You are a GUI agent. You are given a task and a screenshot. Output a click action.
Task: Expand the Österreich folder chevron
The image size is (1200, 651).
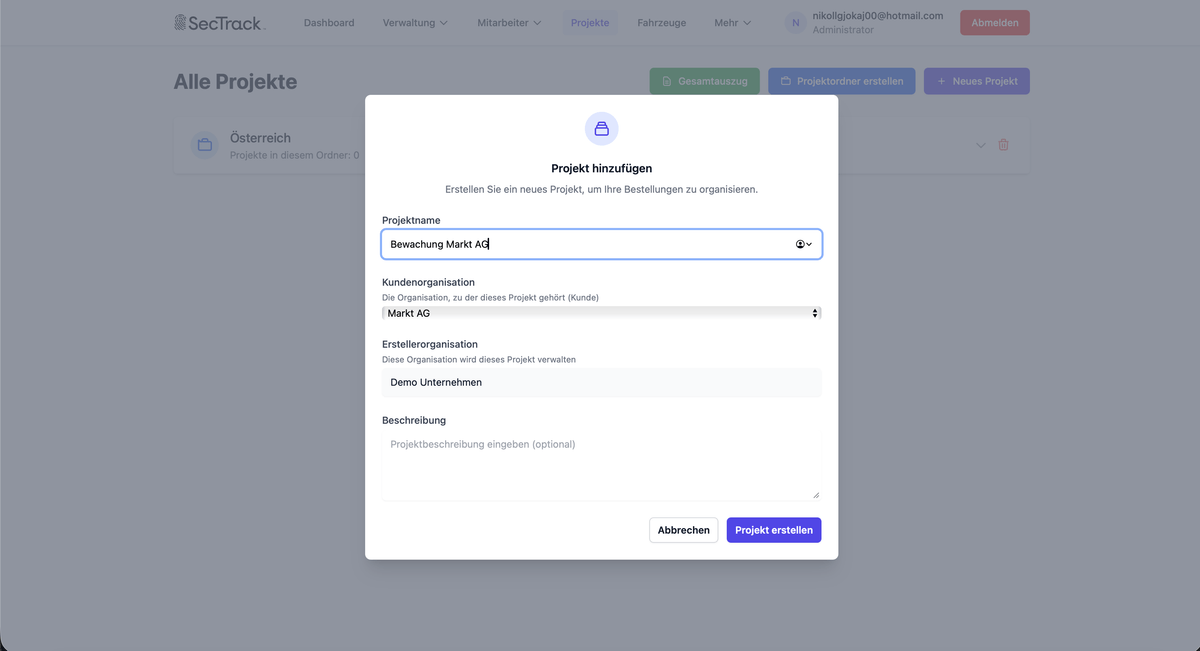click(x=981, y=145)
